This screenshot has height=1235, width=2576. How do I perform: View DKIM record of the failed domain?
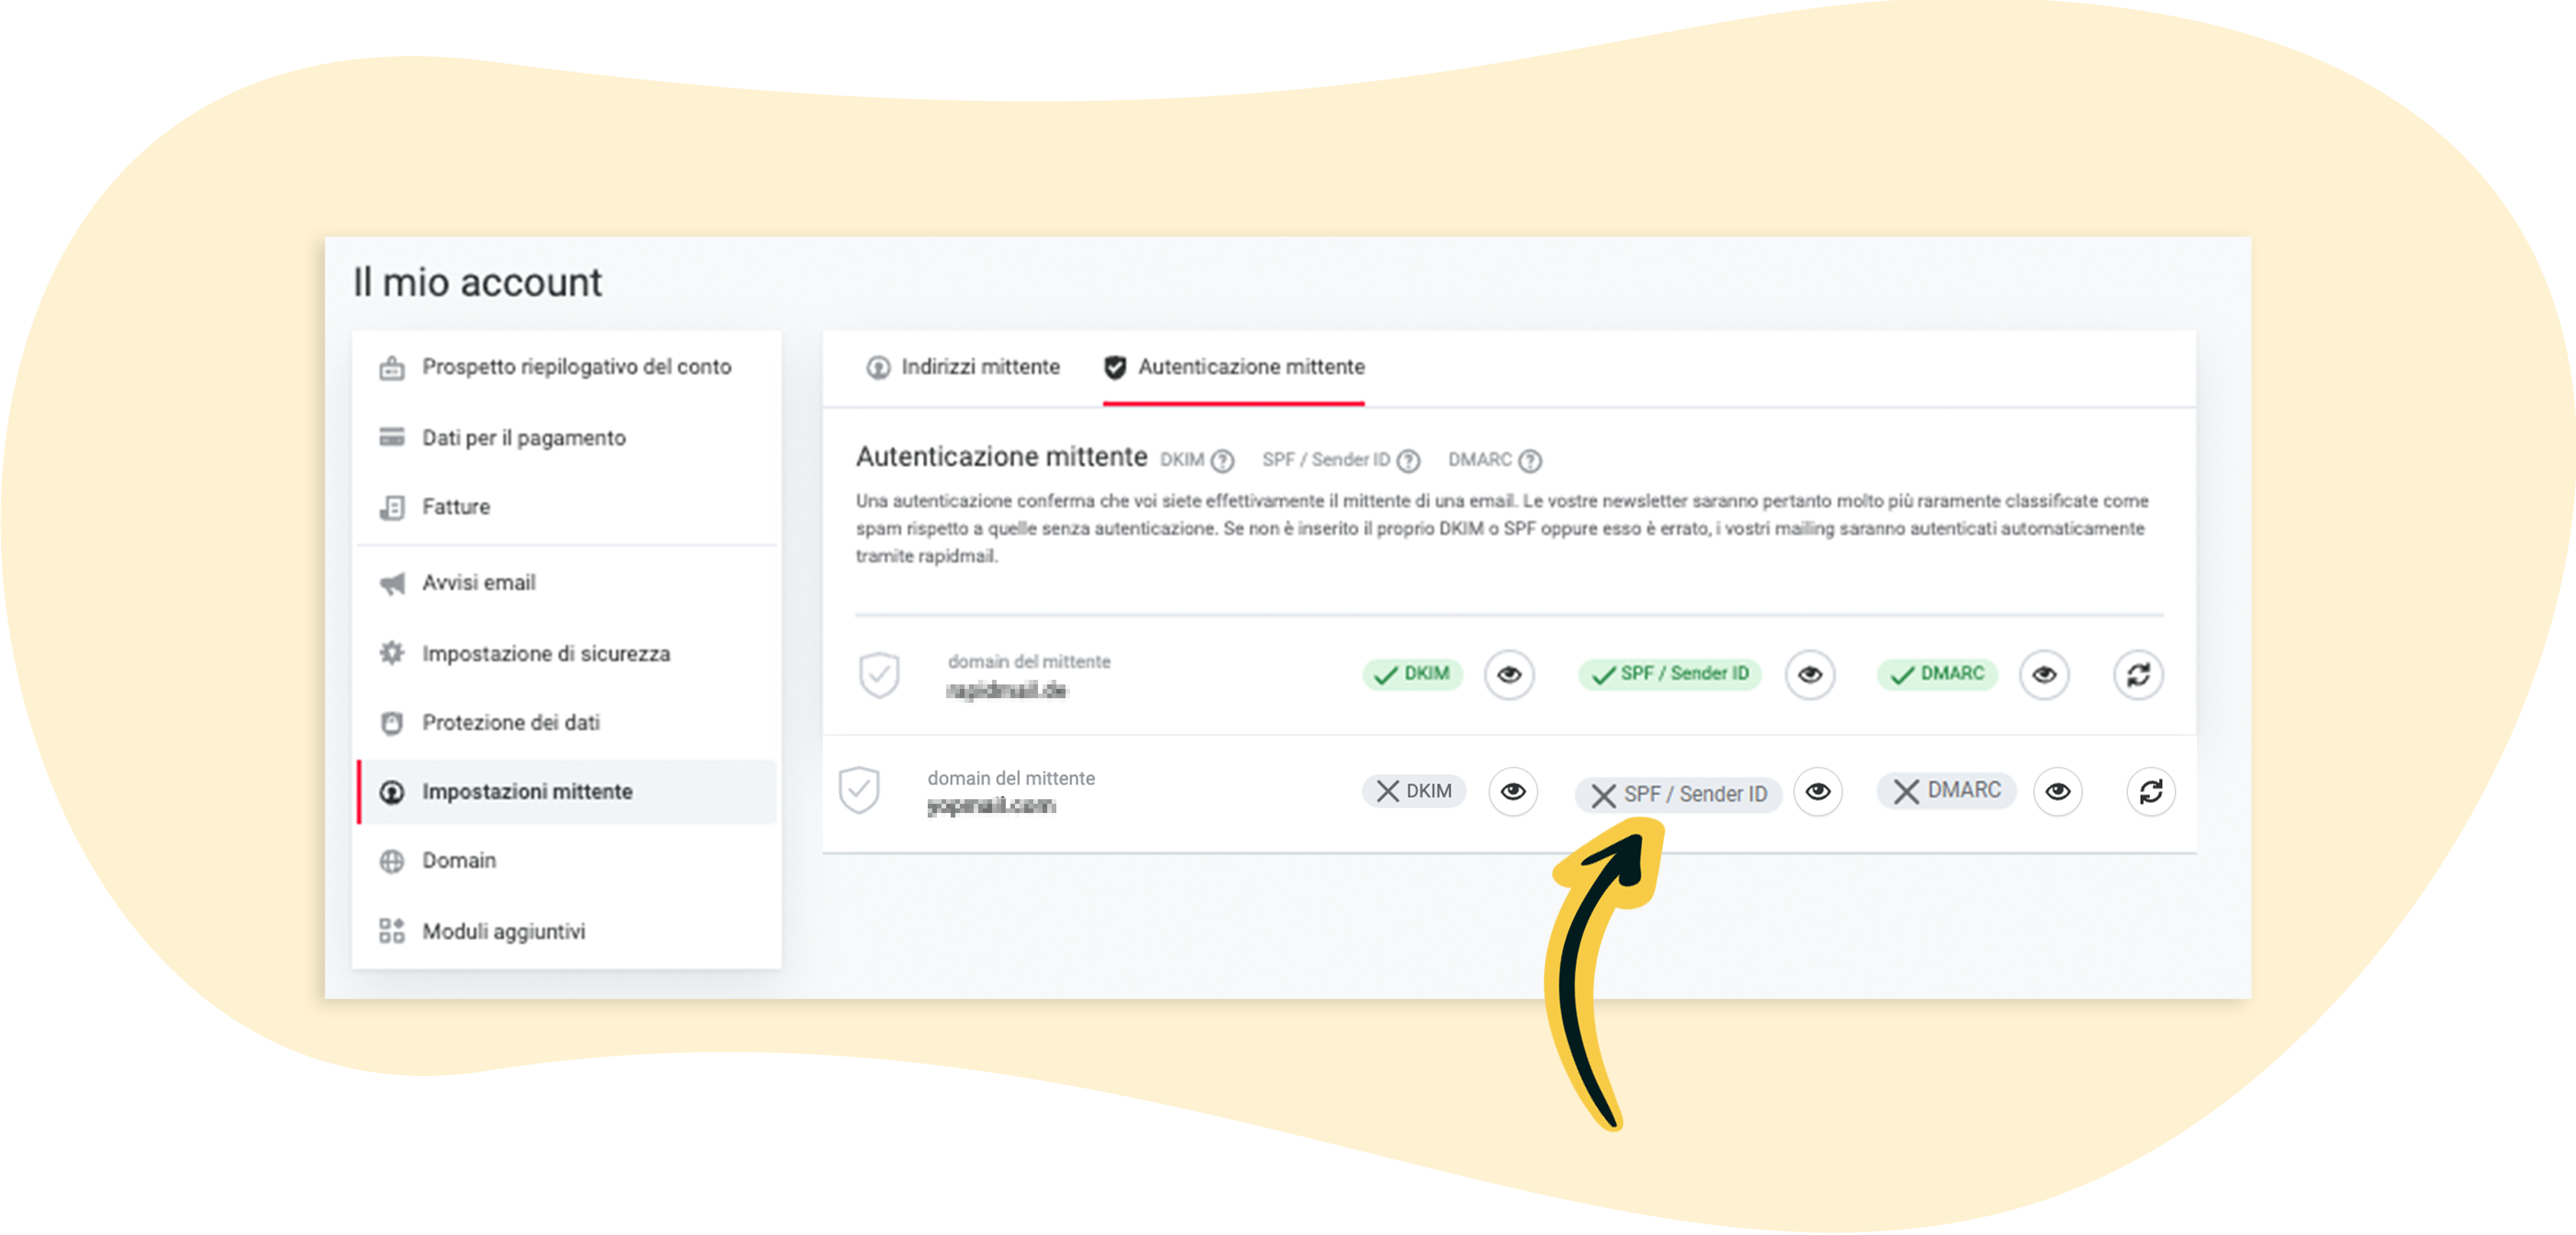click(1512, 792)
